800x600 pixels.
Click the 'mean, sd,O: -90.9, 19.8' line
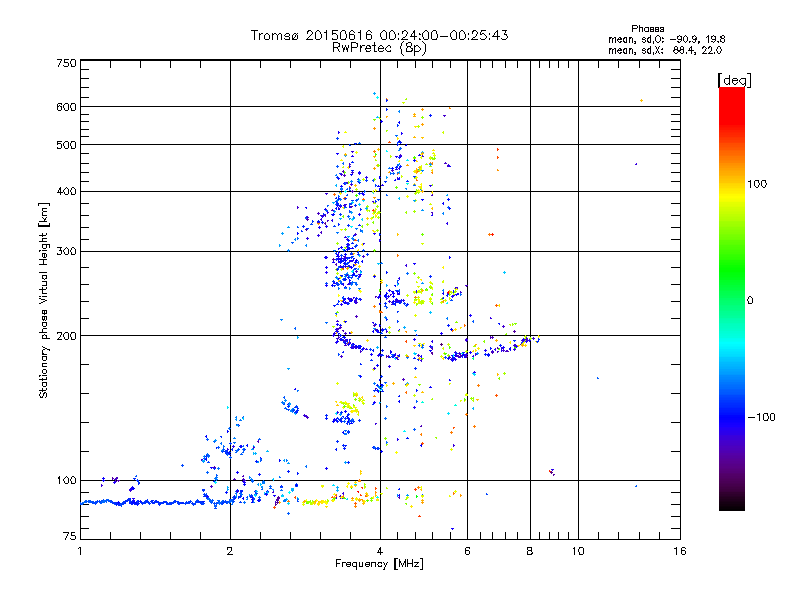(666, 39)
